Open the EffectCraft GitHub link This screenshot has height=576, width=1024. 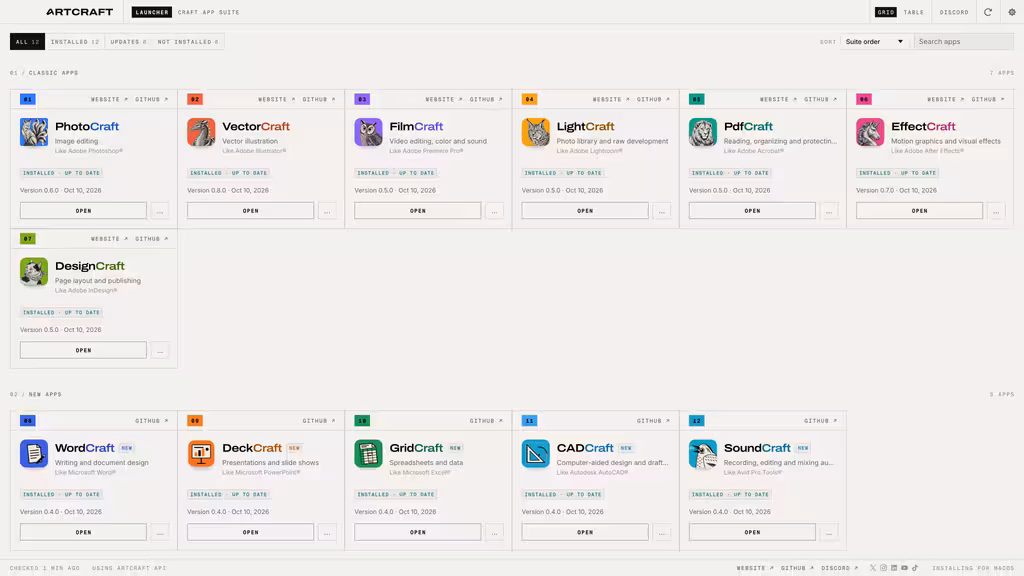[988, 99]
